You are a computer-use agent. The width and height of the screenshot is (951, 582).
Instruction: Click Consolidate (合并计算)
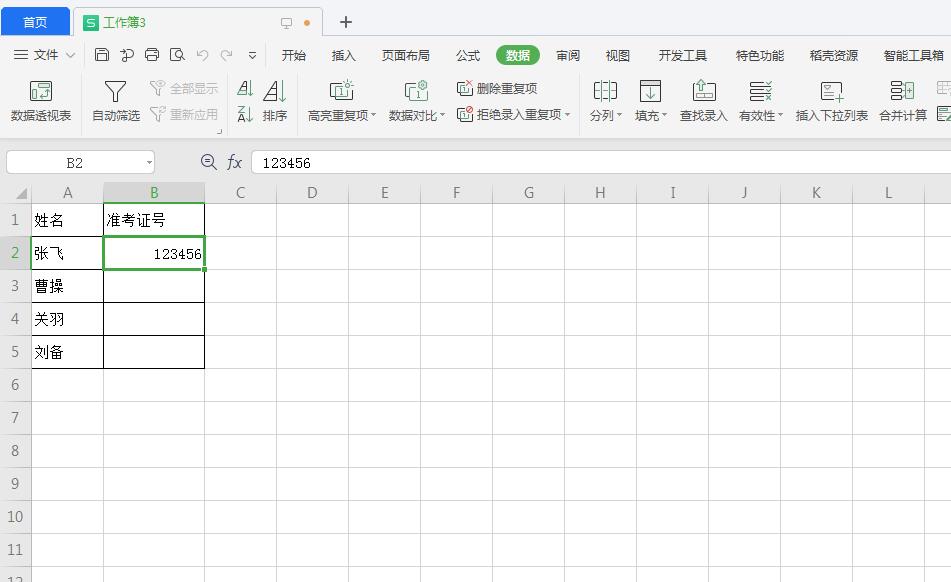coord(902,101)
